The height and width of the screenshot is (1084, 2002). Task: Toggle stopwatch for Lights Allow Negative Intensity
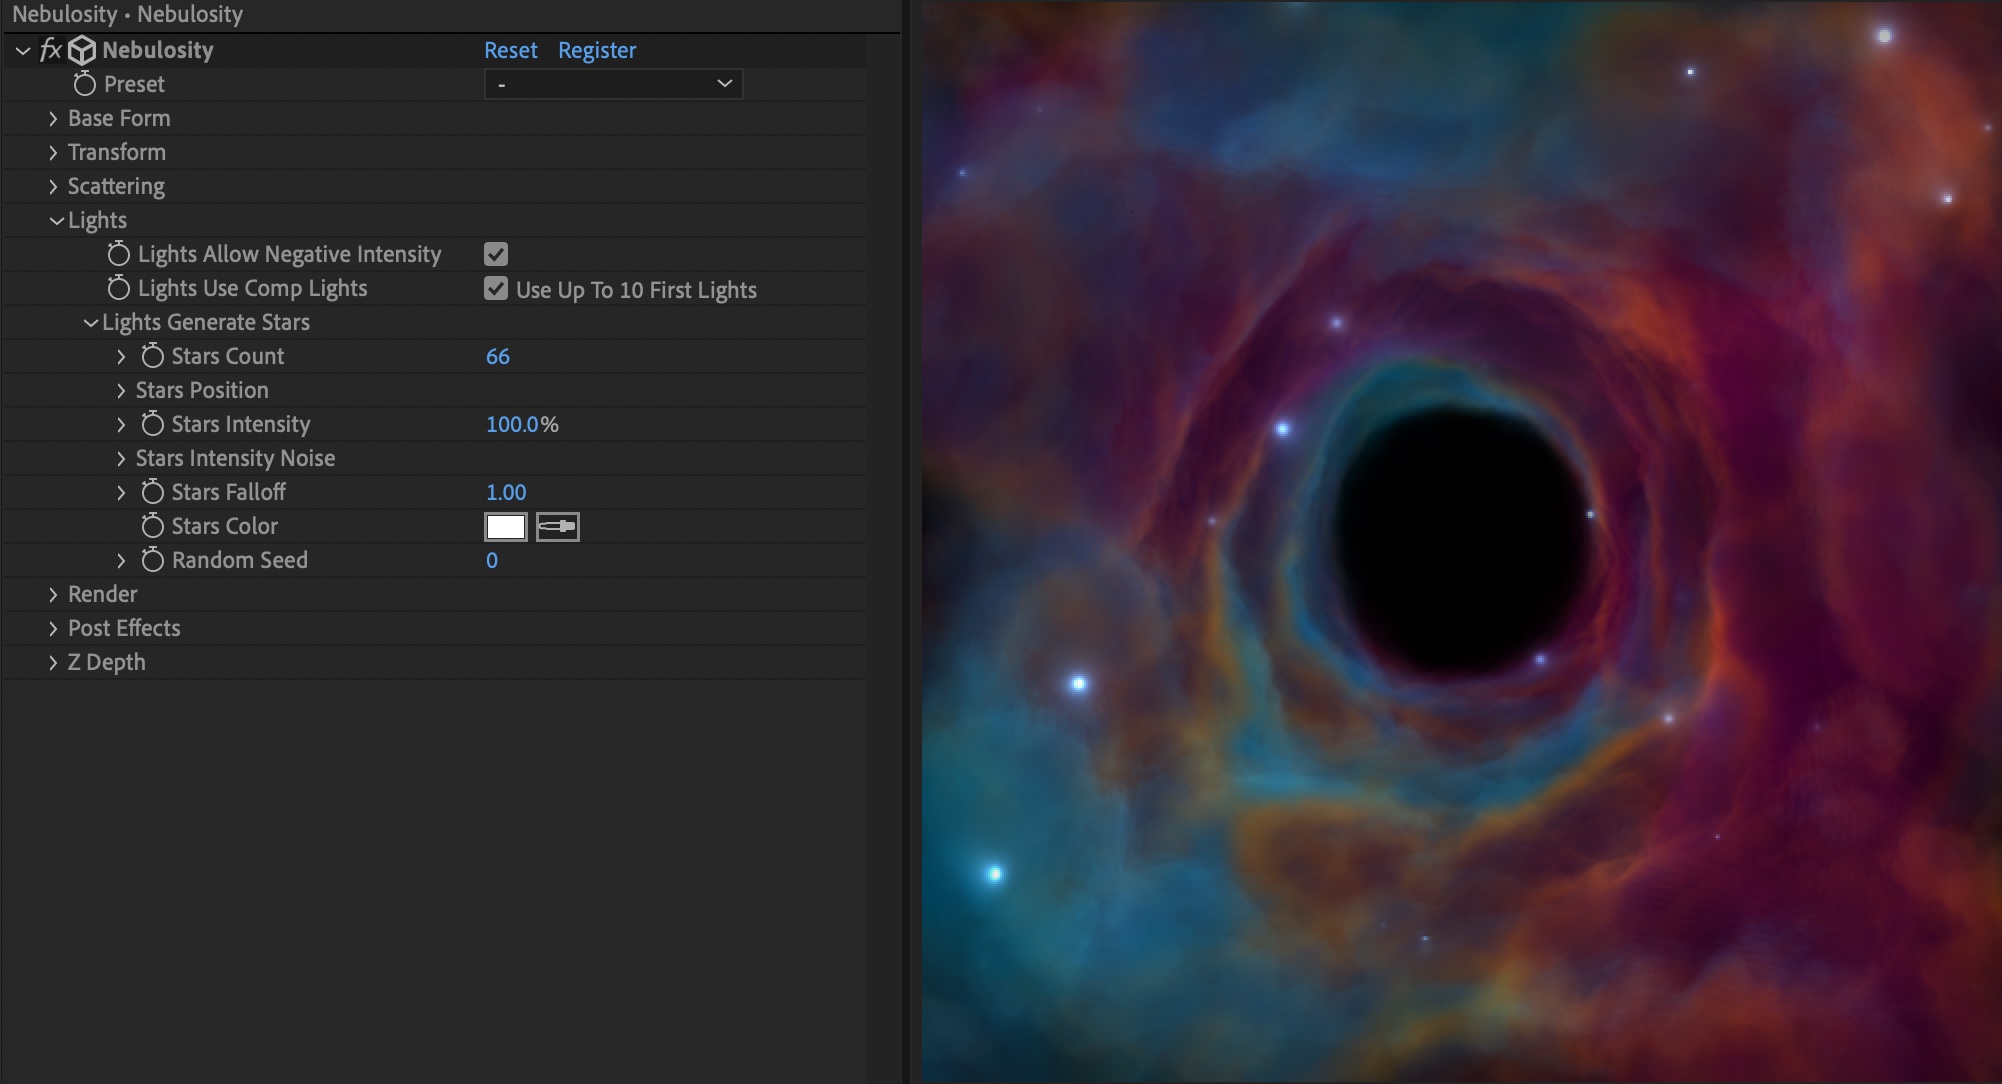point(119,254)
